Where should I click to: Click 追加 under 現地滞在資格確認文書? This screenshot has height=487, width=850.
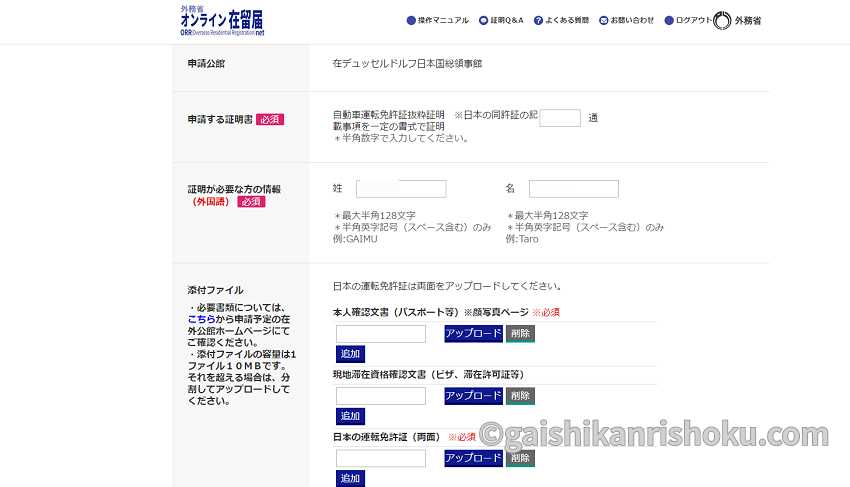[x=350, y=416]
